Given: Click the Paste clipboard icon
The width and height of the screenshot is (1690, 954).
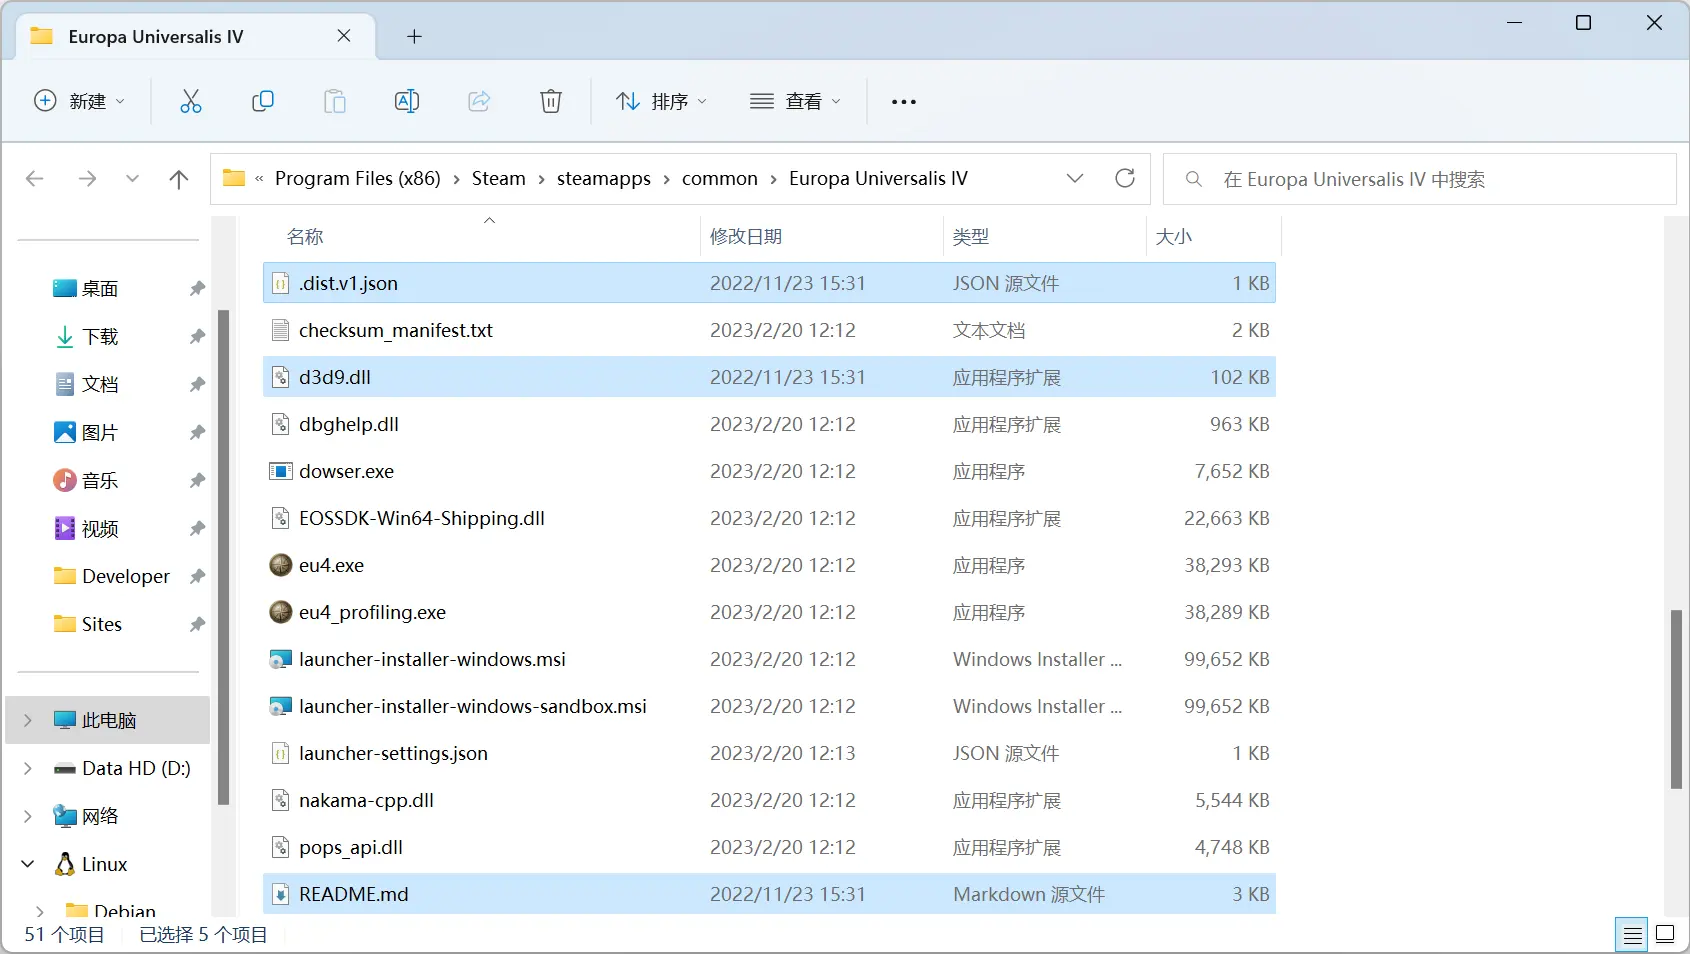Looking at the screenshot, I should click(334, 101).
